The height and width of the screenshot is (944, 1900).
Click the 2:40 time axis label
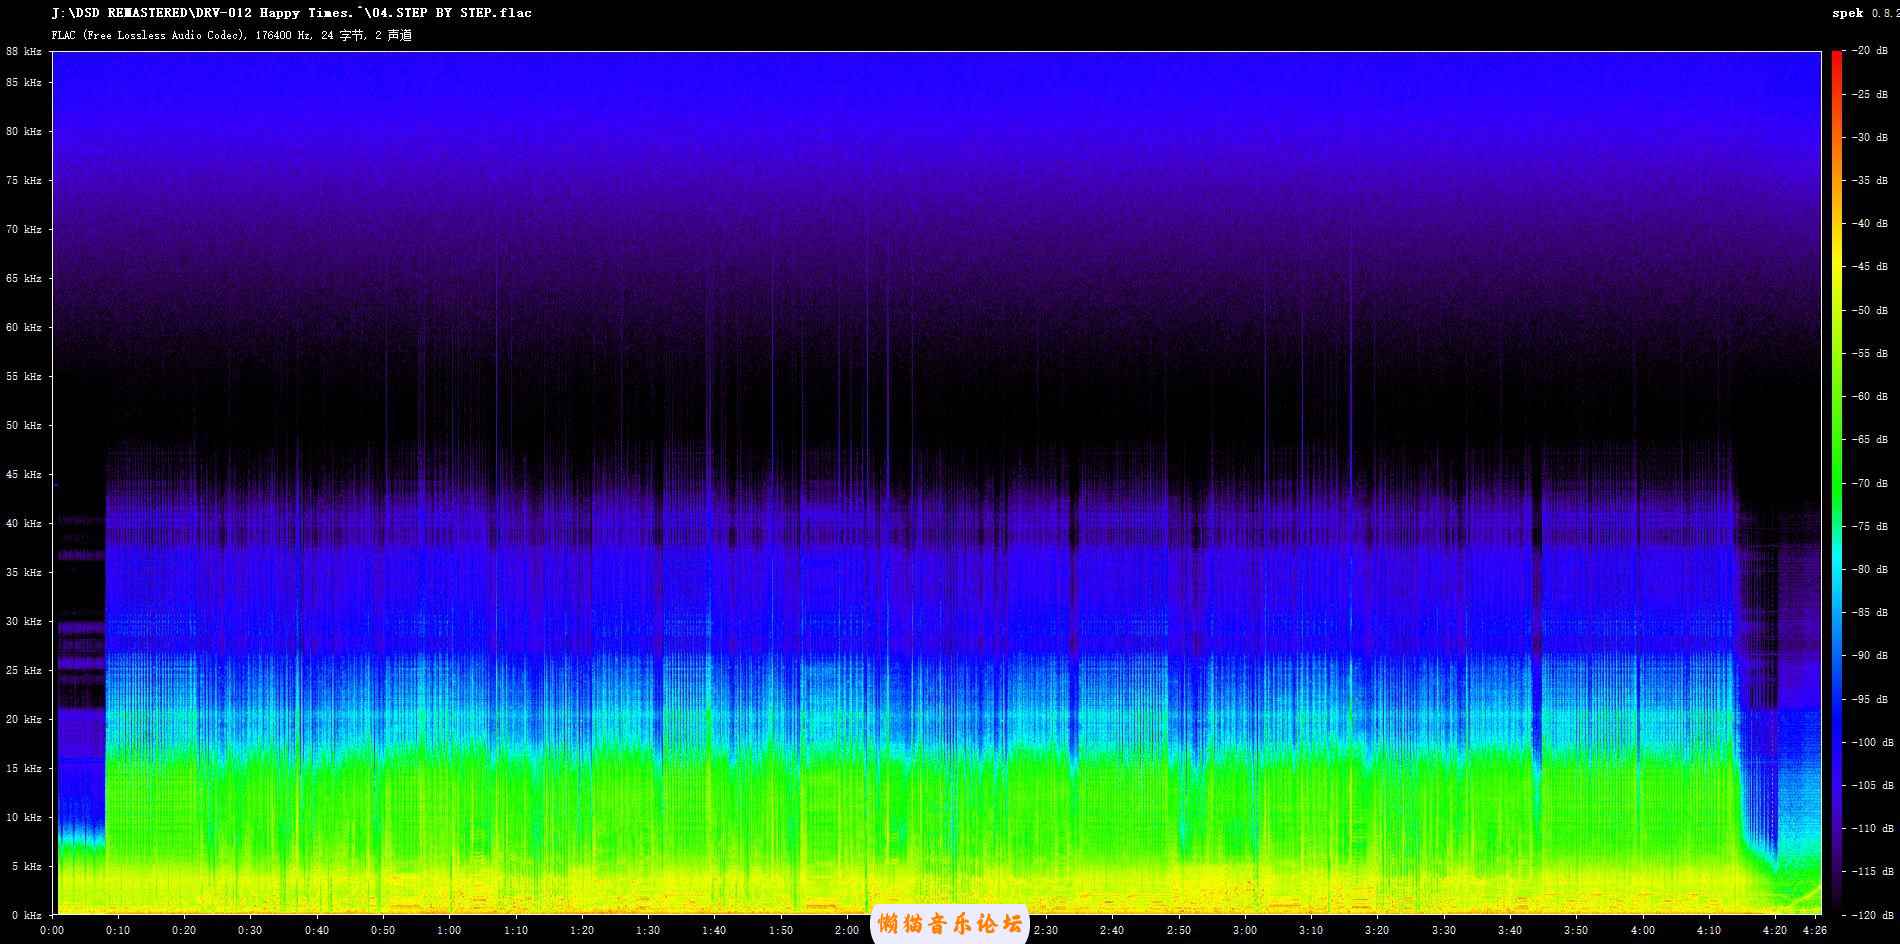(x=1112, y=931)
